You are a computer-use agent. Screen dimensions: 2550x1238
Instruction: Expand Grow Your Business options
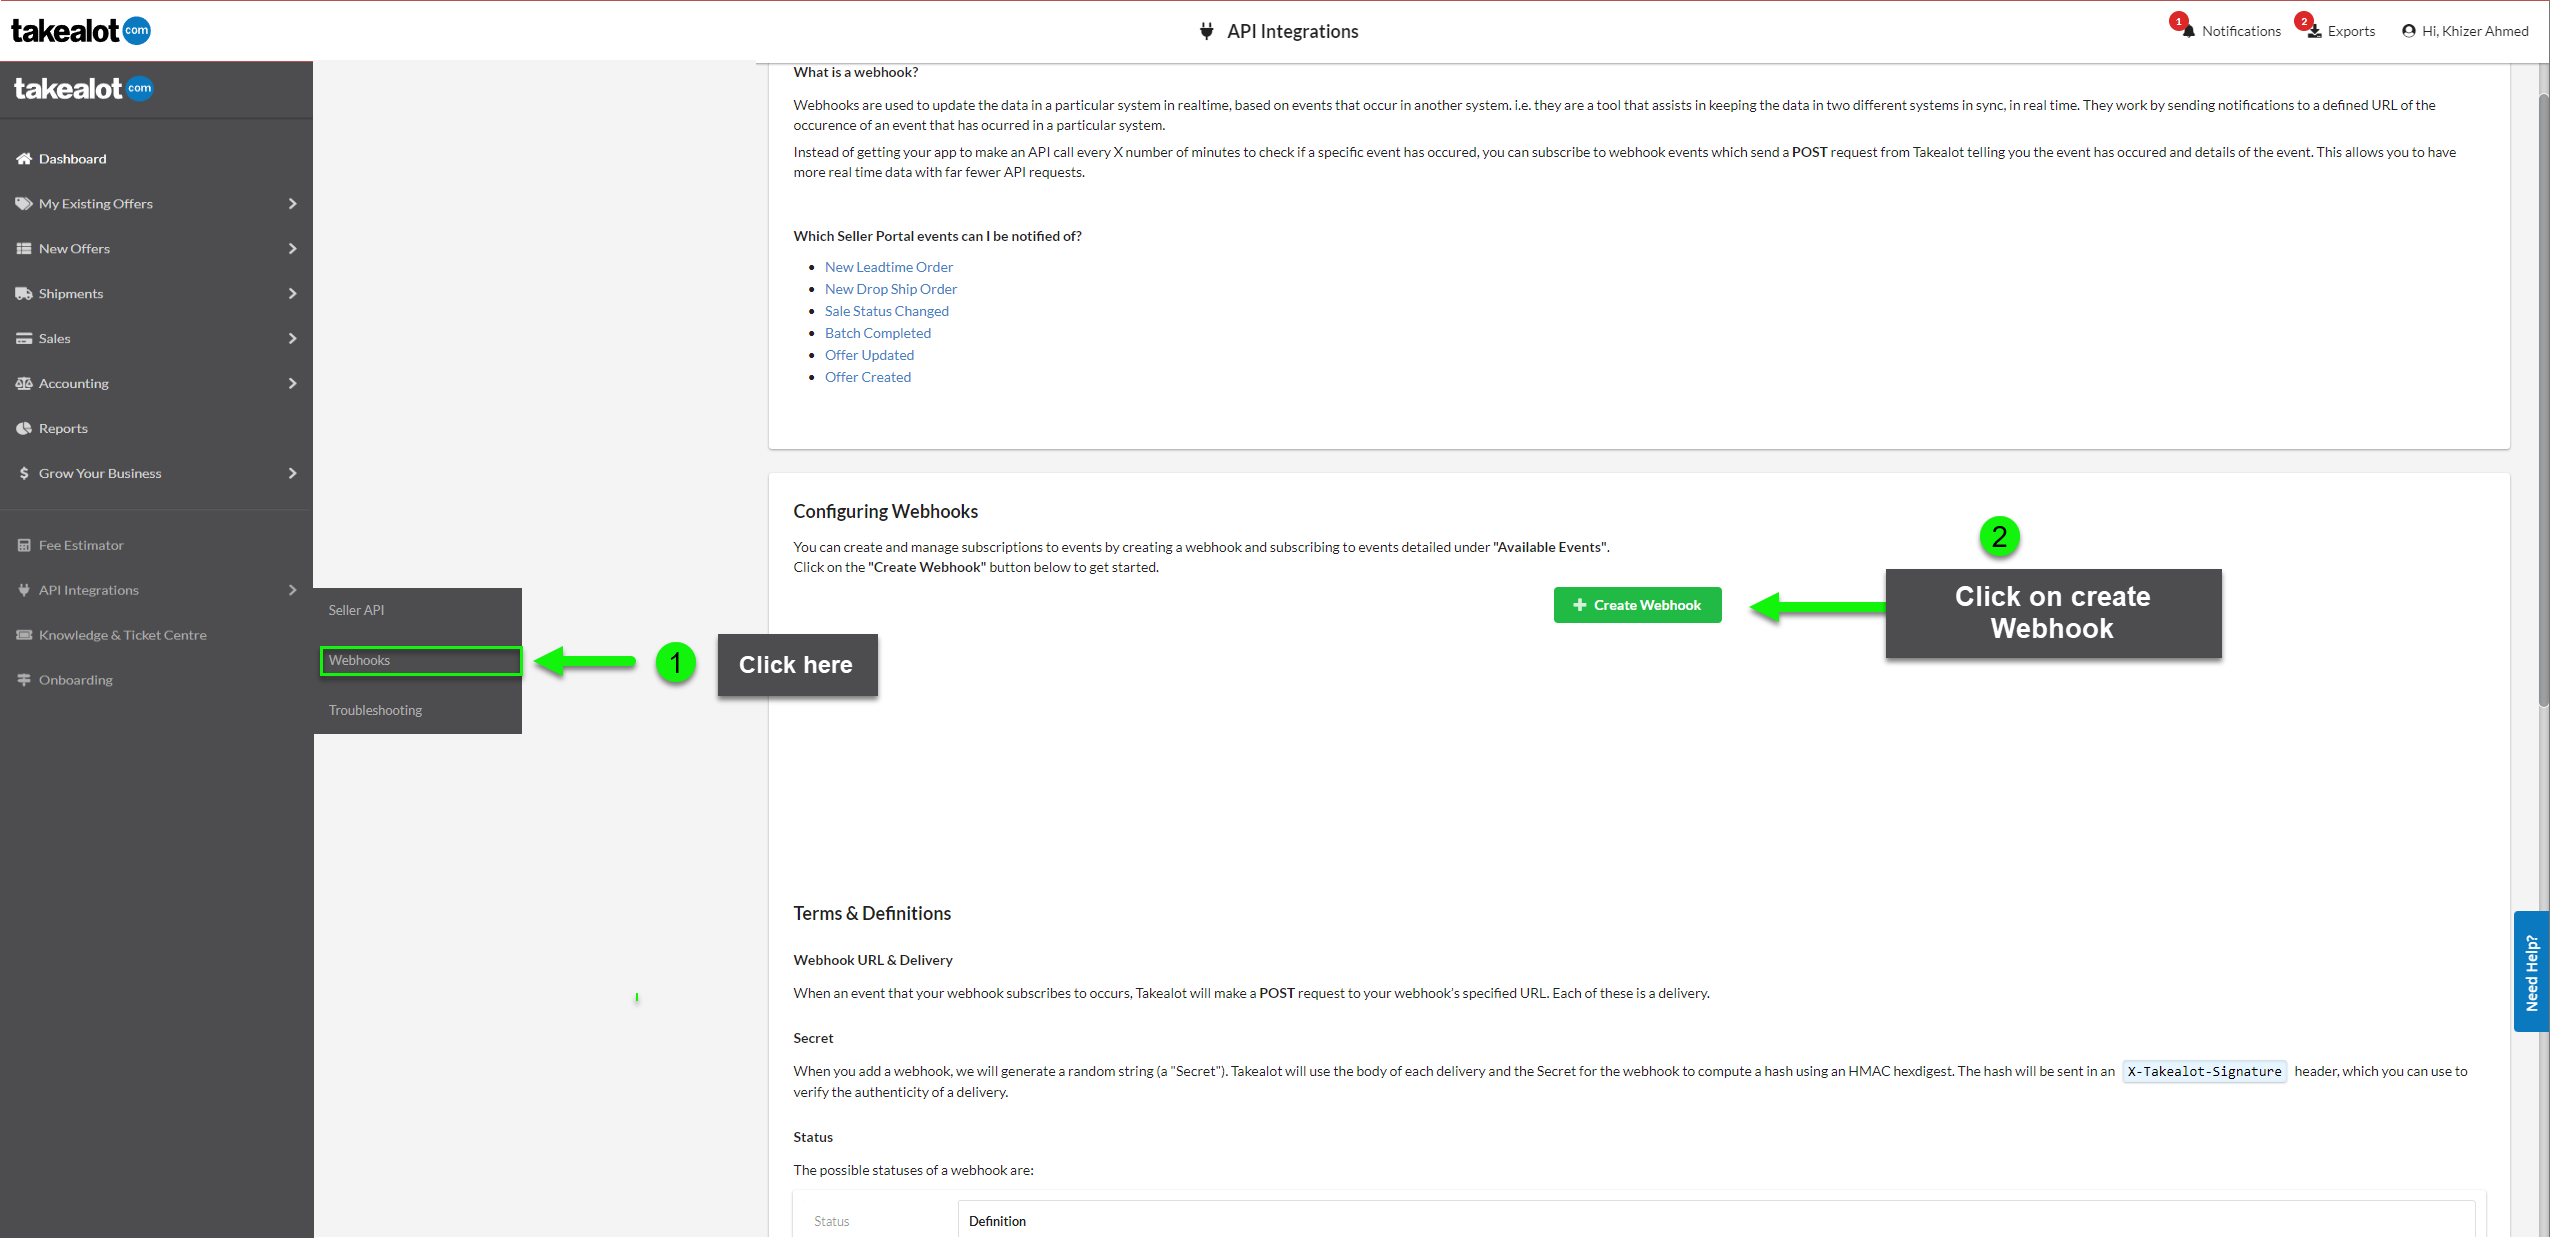tap(99, 473)
